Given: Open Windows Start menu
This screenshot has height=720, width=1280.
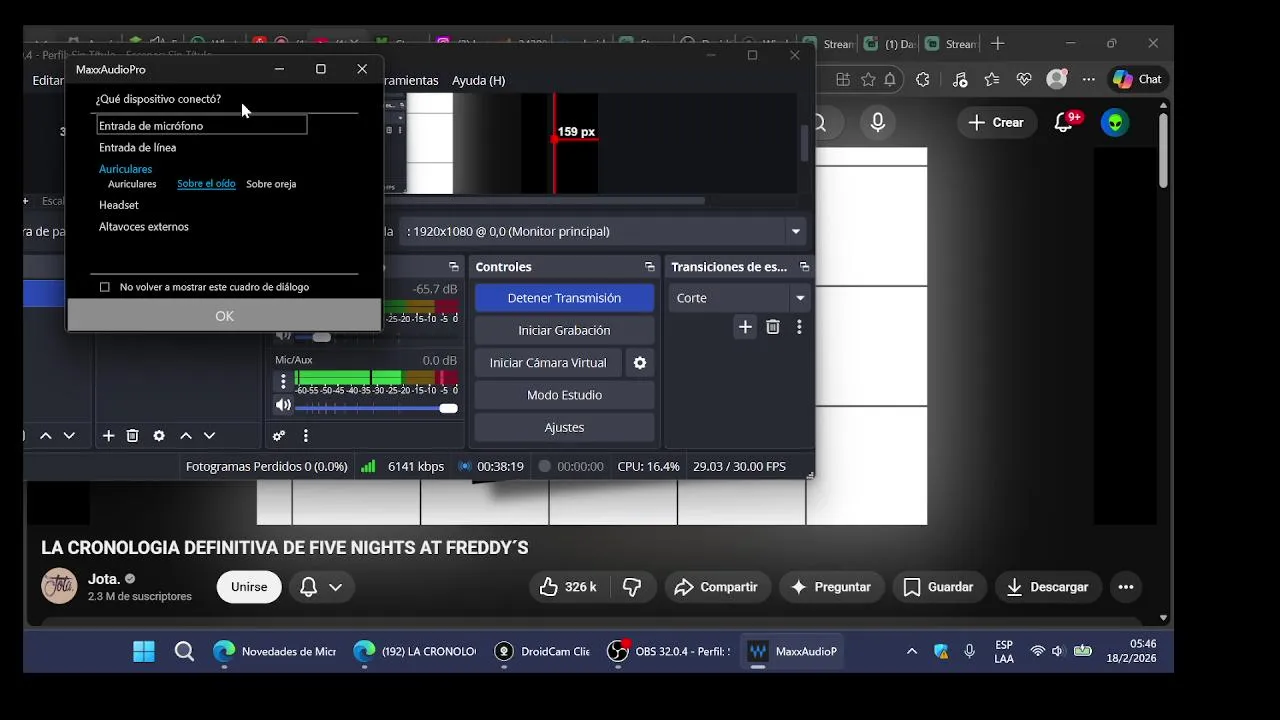Looking at the screenshot, I should click(144, 651).
